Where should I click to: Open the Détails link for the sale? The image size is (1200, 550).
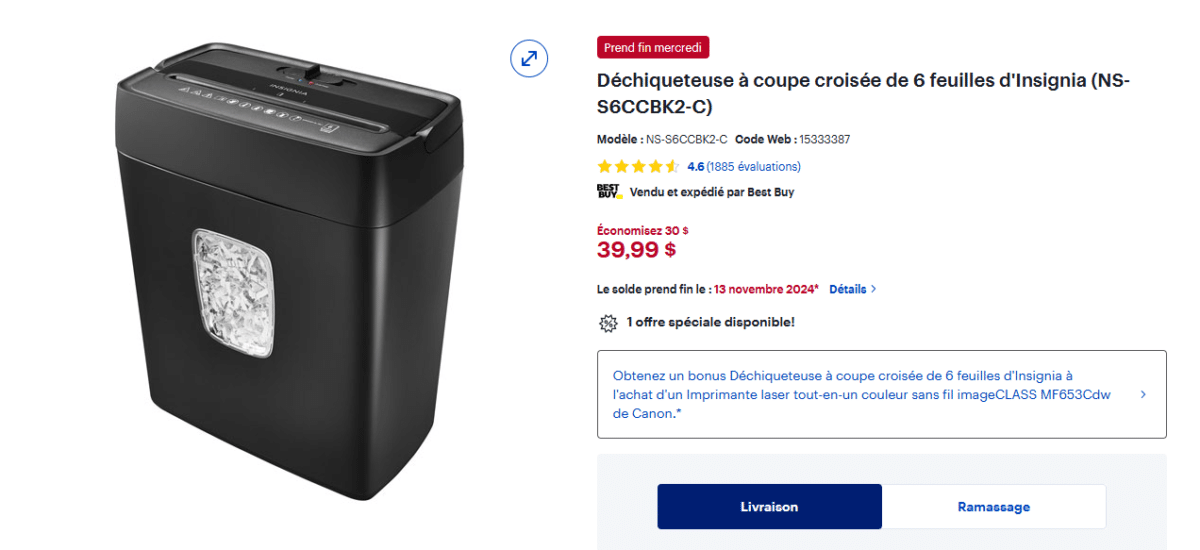[x=847, y=289]
